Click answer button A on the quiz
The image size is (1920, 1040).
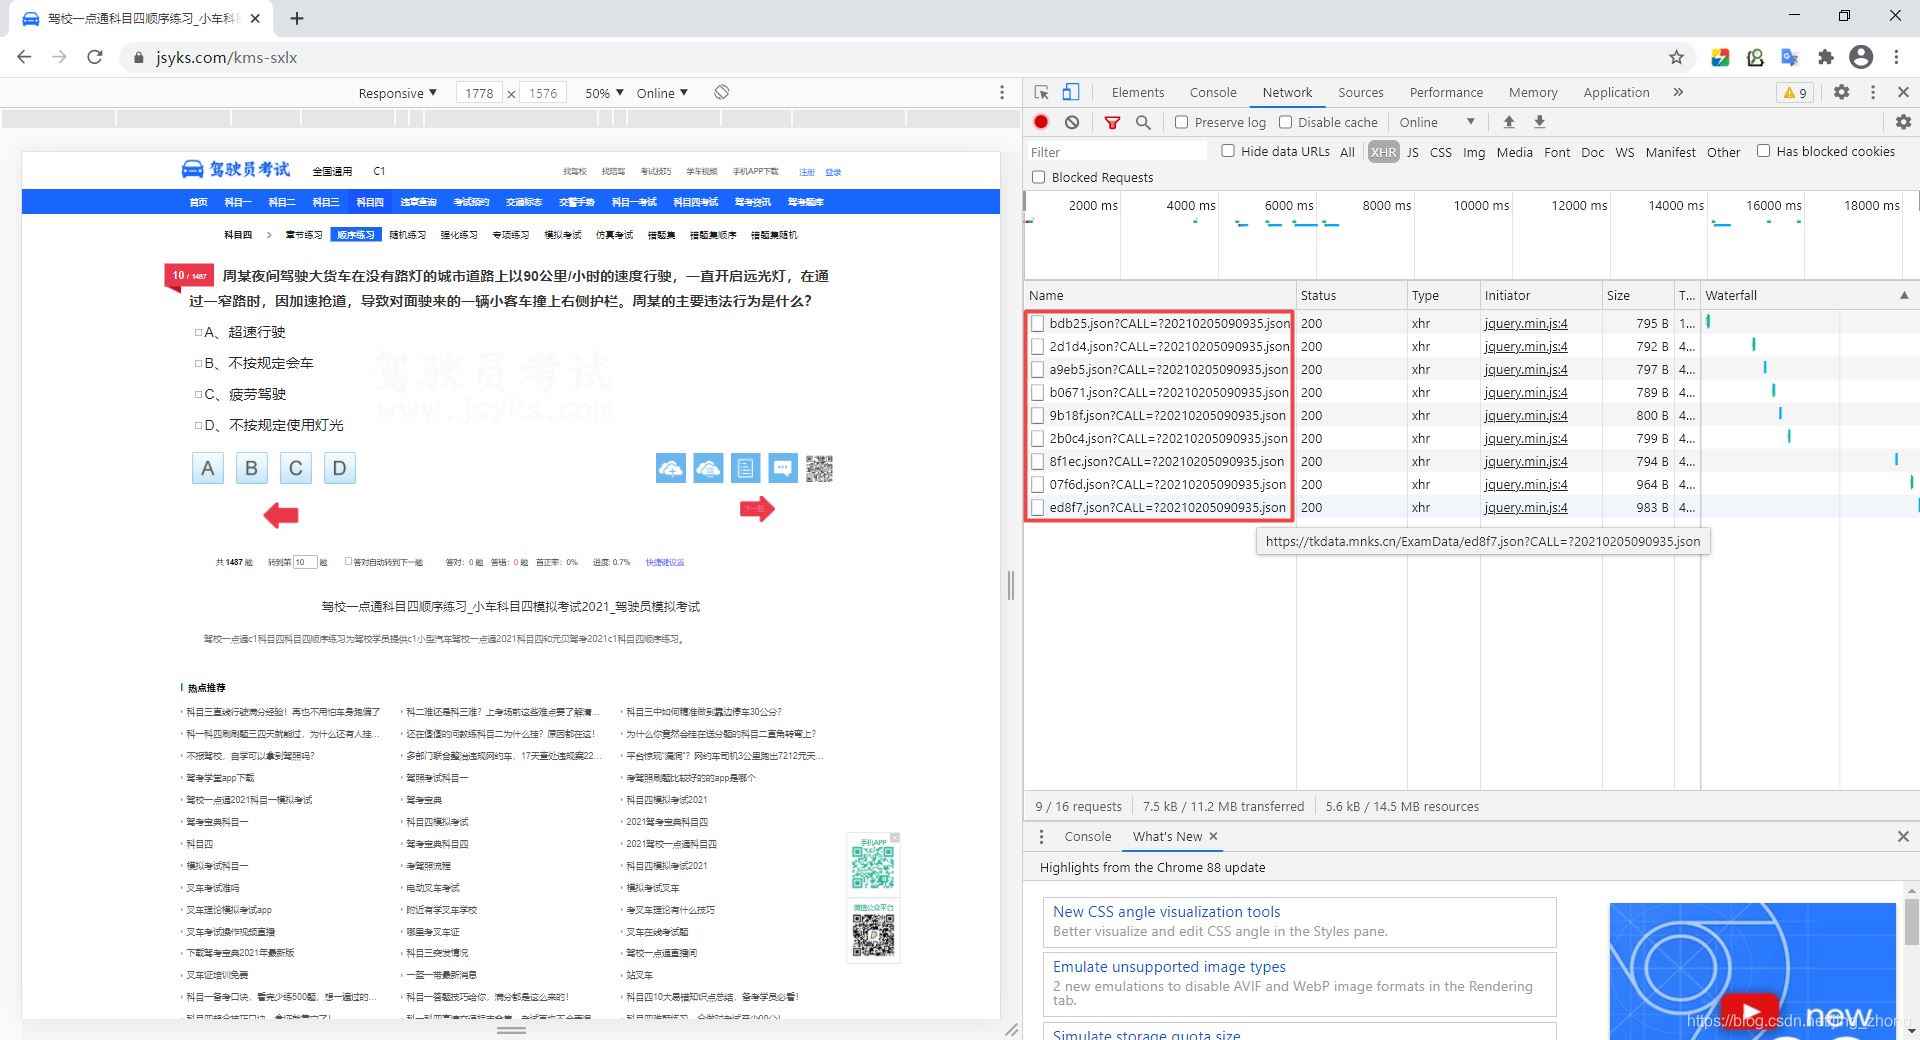(x=208, y=468)
